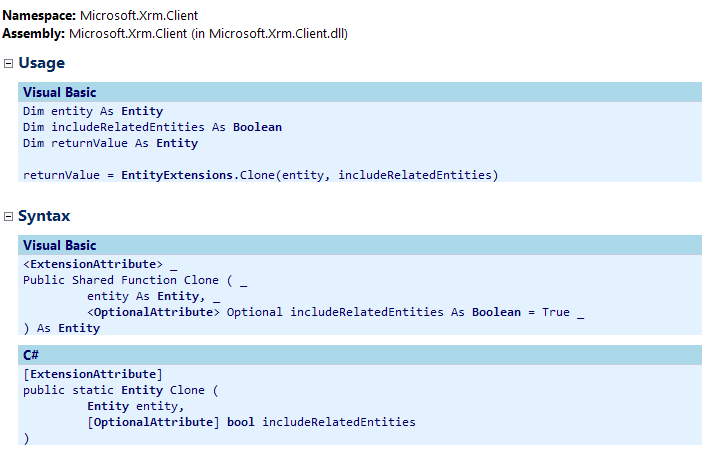Click the '[OptionalAttribute] bool includeRelatedEntities' line
Viewport: 702px width, 453px height.
(x=252, y=422)
